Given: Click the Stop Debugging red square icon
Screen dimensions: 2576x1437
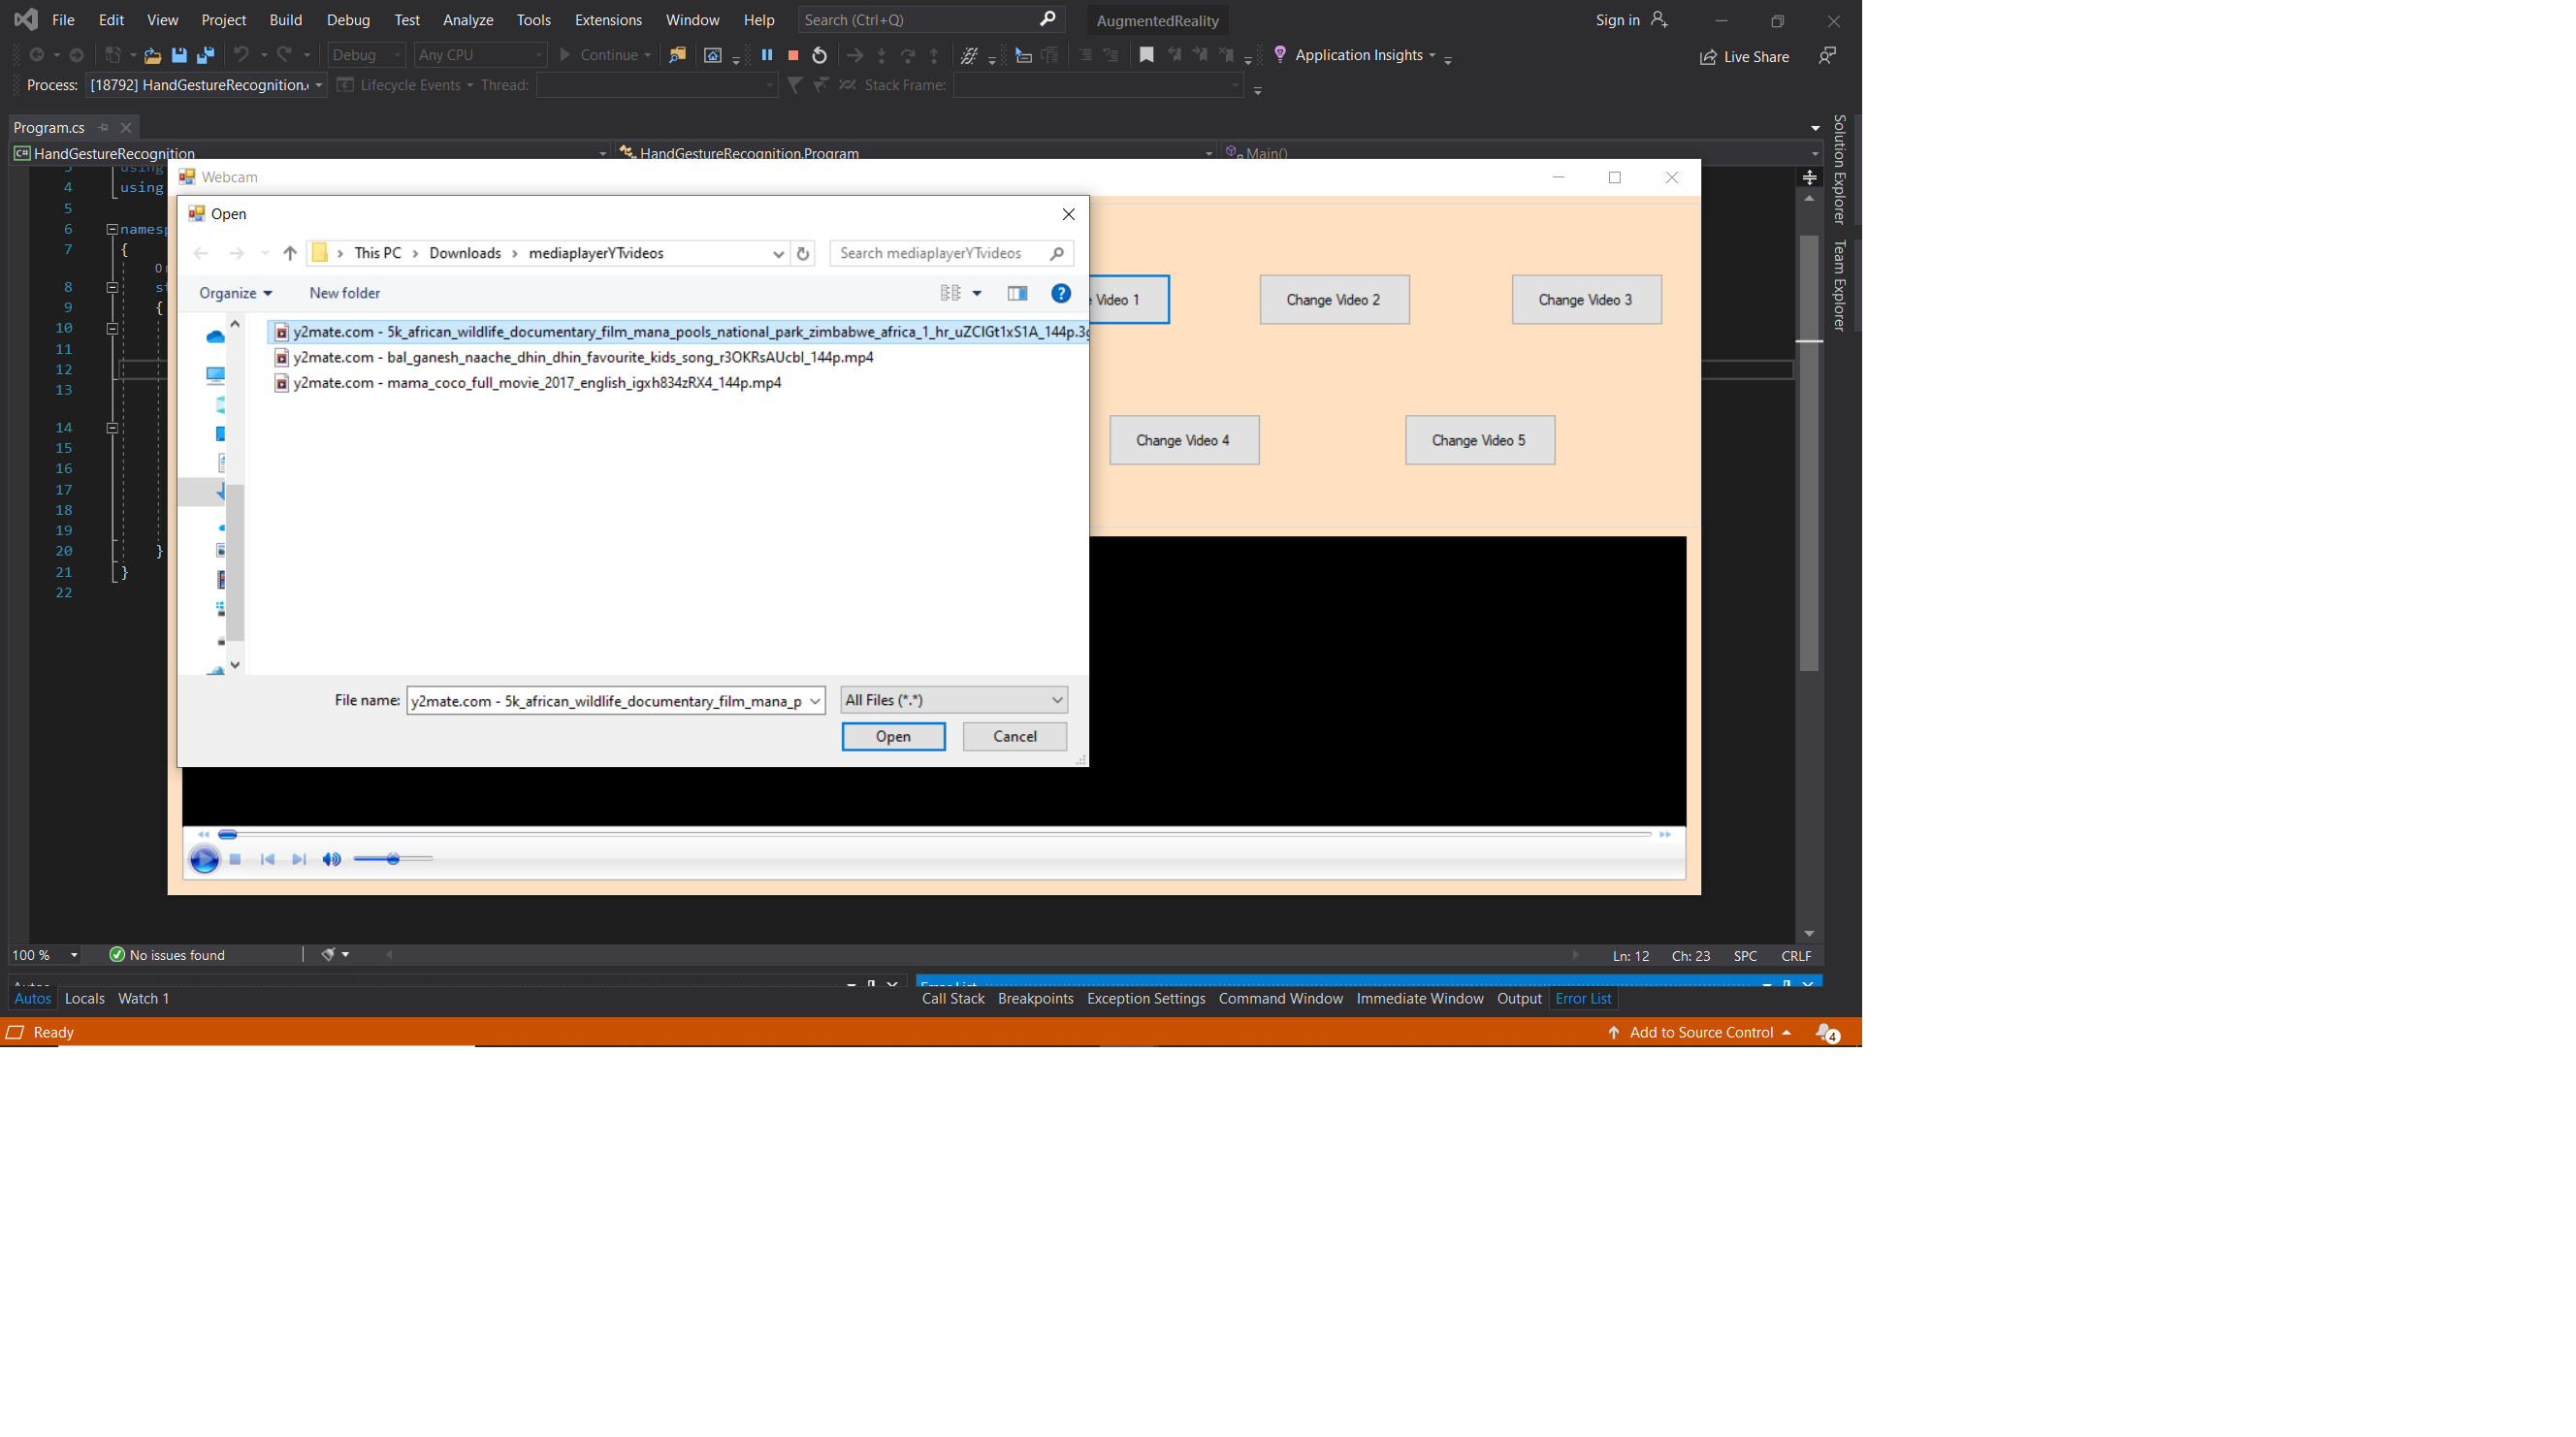Looking at the screenshot, I should point(793,55).
